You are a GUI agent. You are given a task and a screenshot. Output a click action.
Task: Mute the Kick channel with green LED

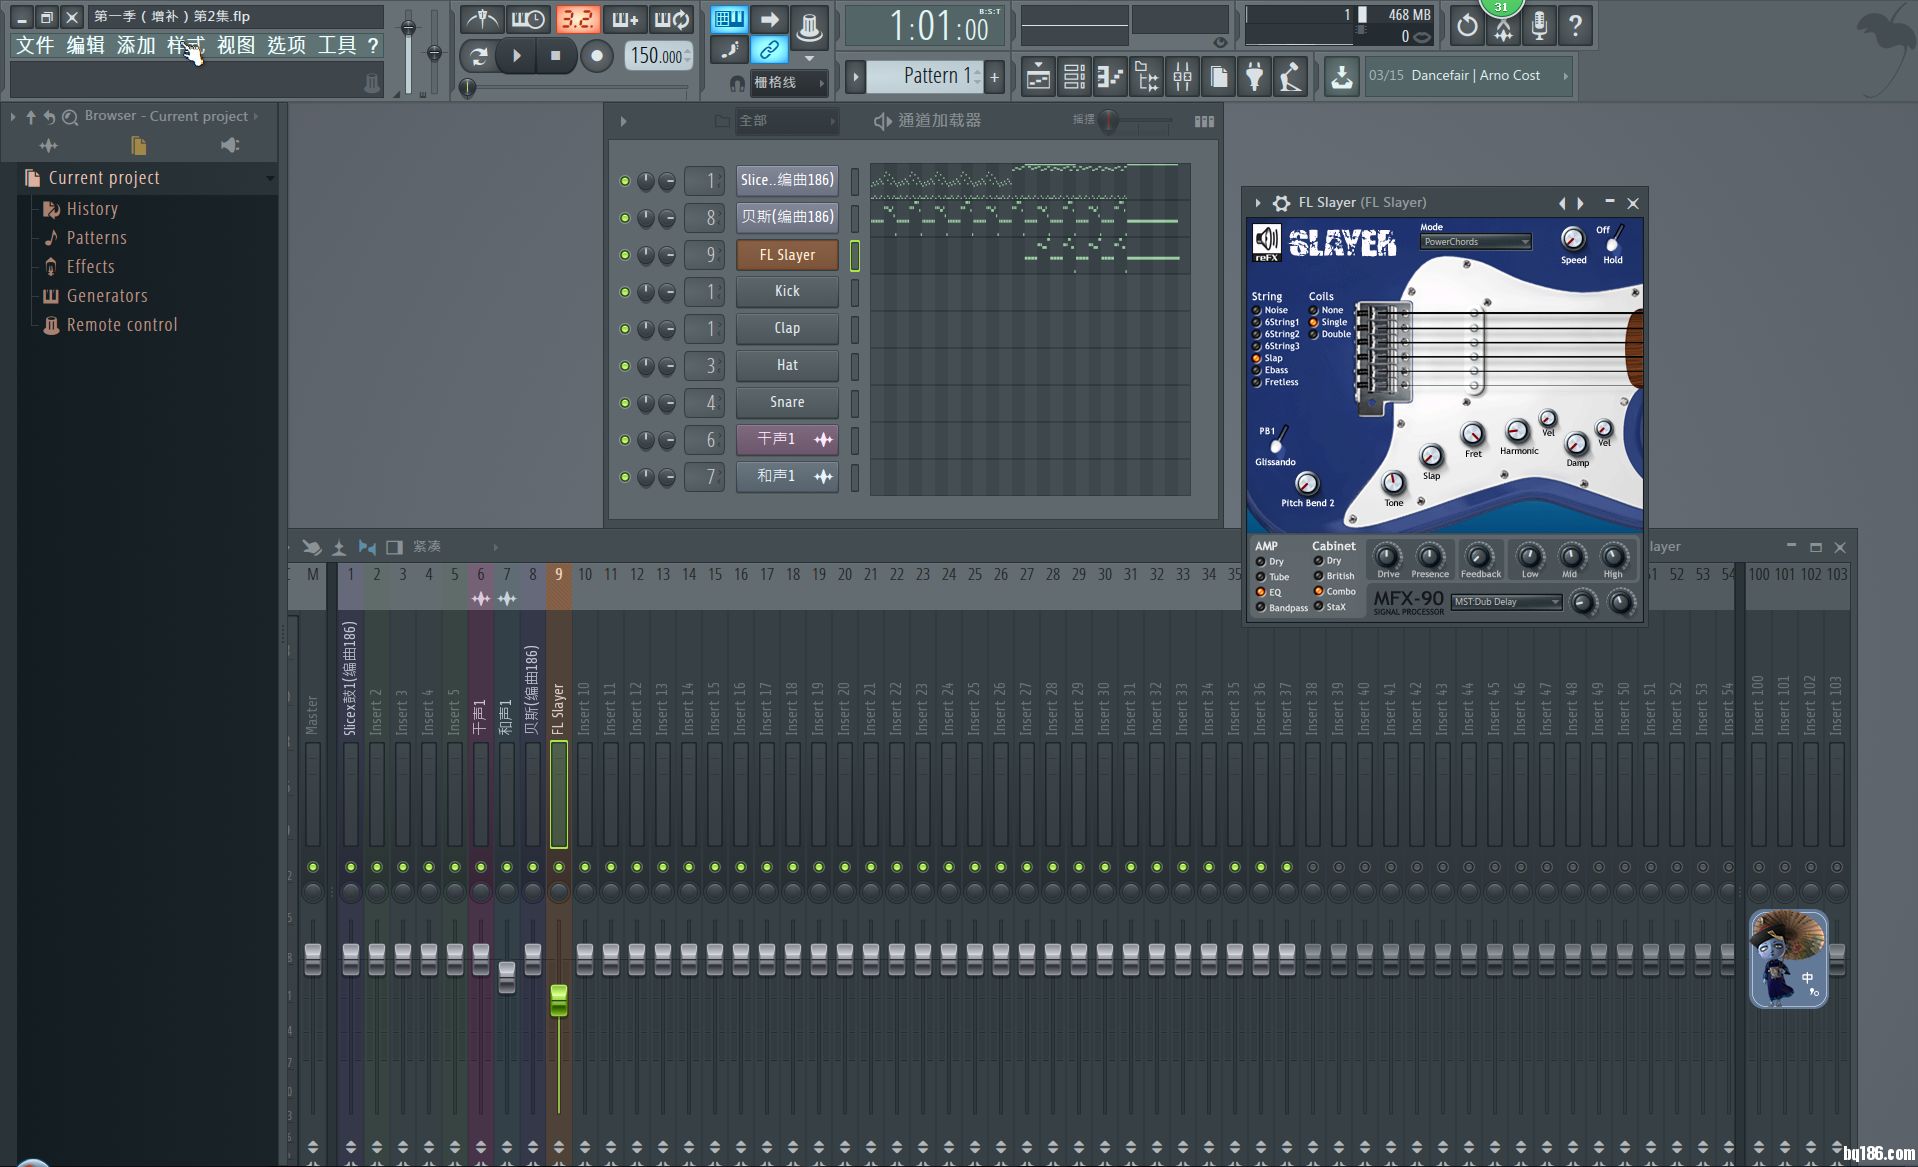pyautogui.click(x=625, y=292)
